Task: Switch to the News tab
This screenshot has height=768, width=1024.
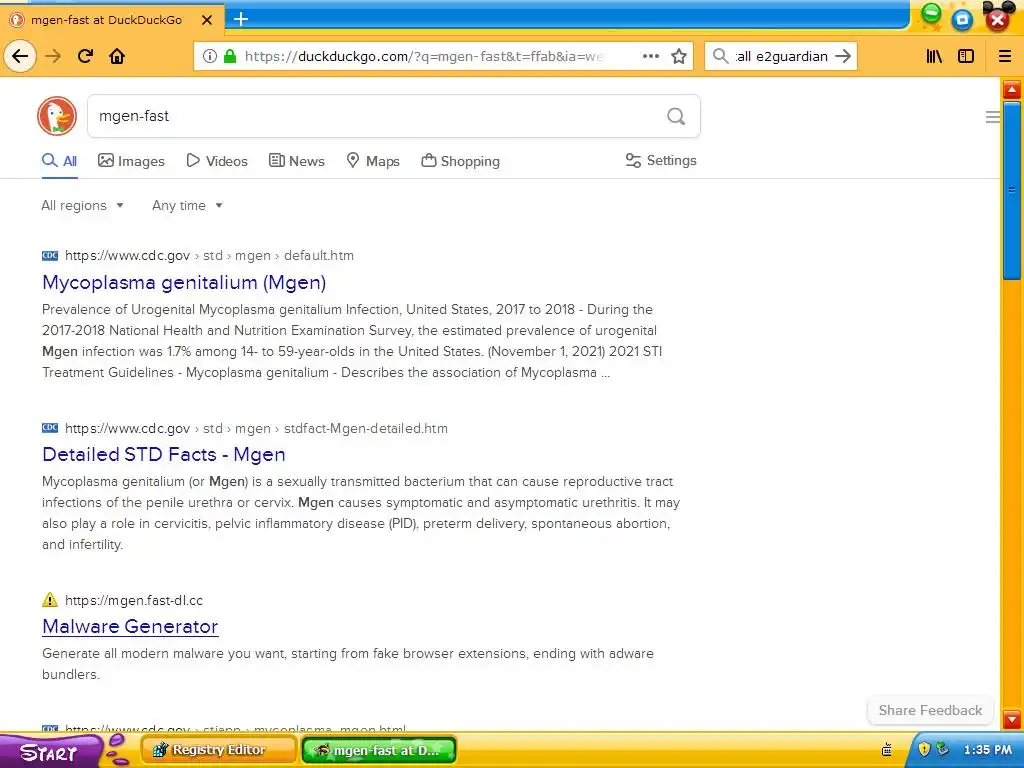Action: (296, 161)
